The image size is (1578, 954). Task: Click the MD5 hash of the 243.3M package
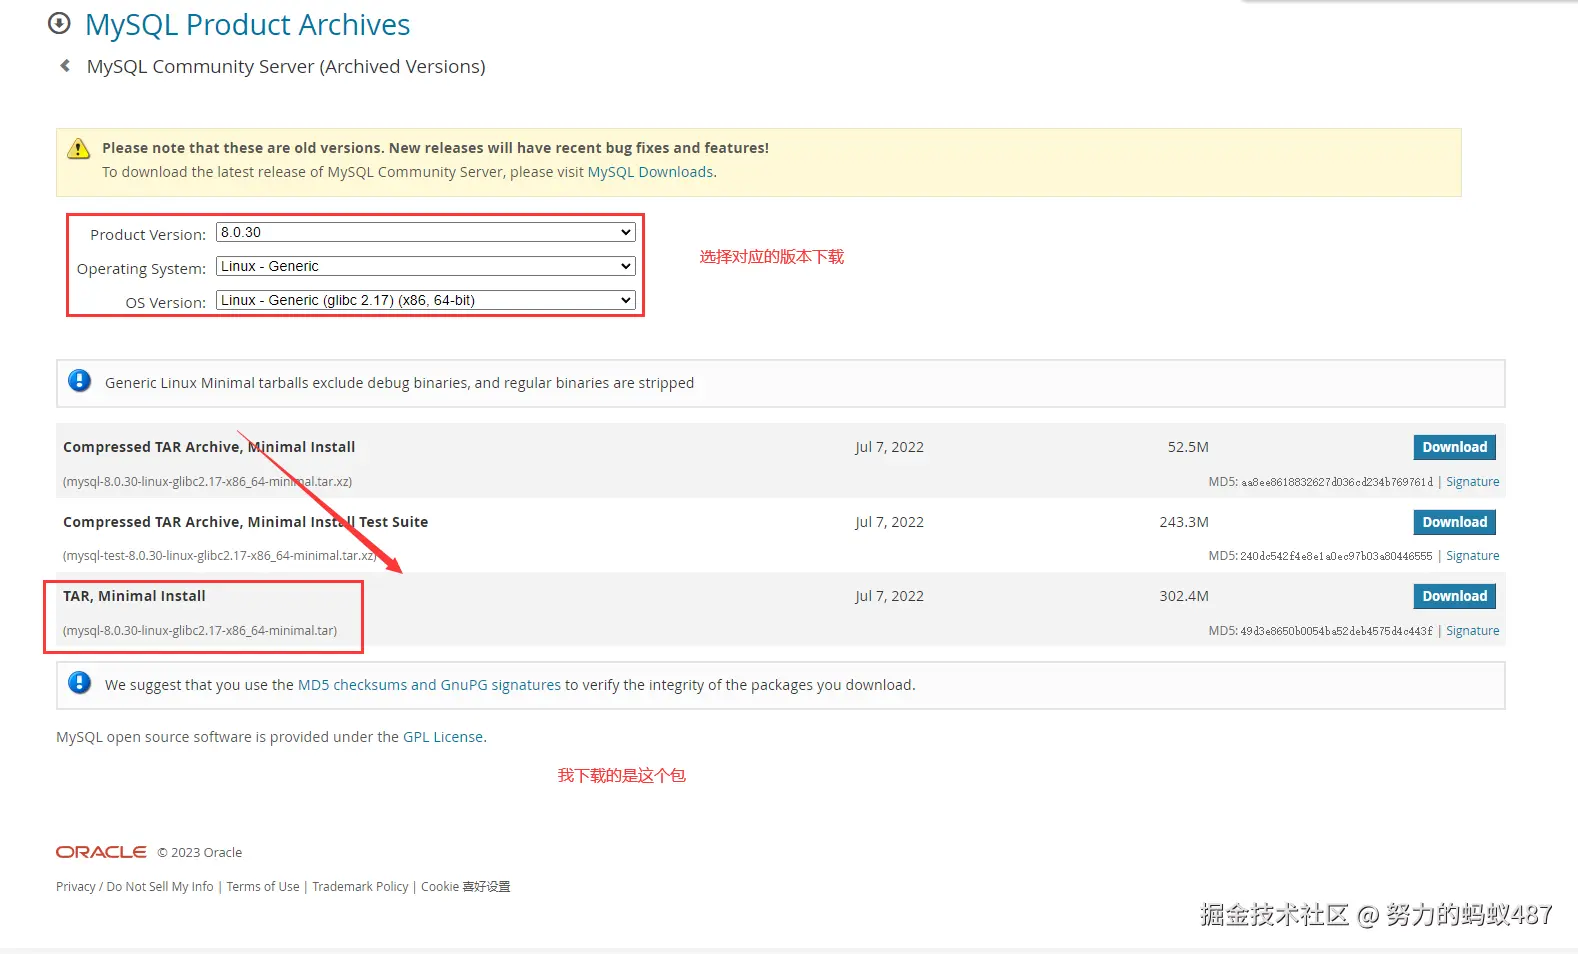tap(1336, 556)
